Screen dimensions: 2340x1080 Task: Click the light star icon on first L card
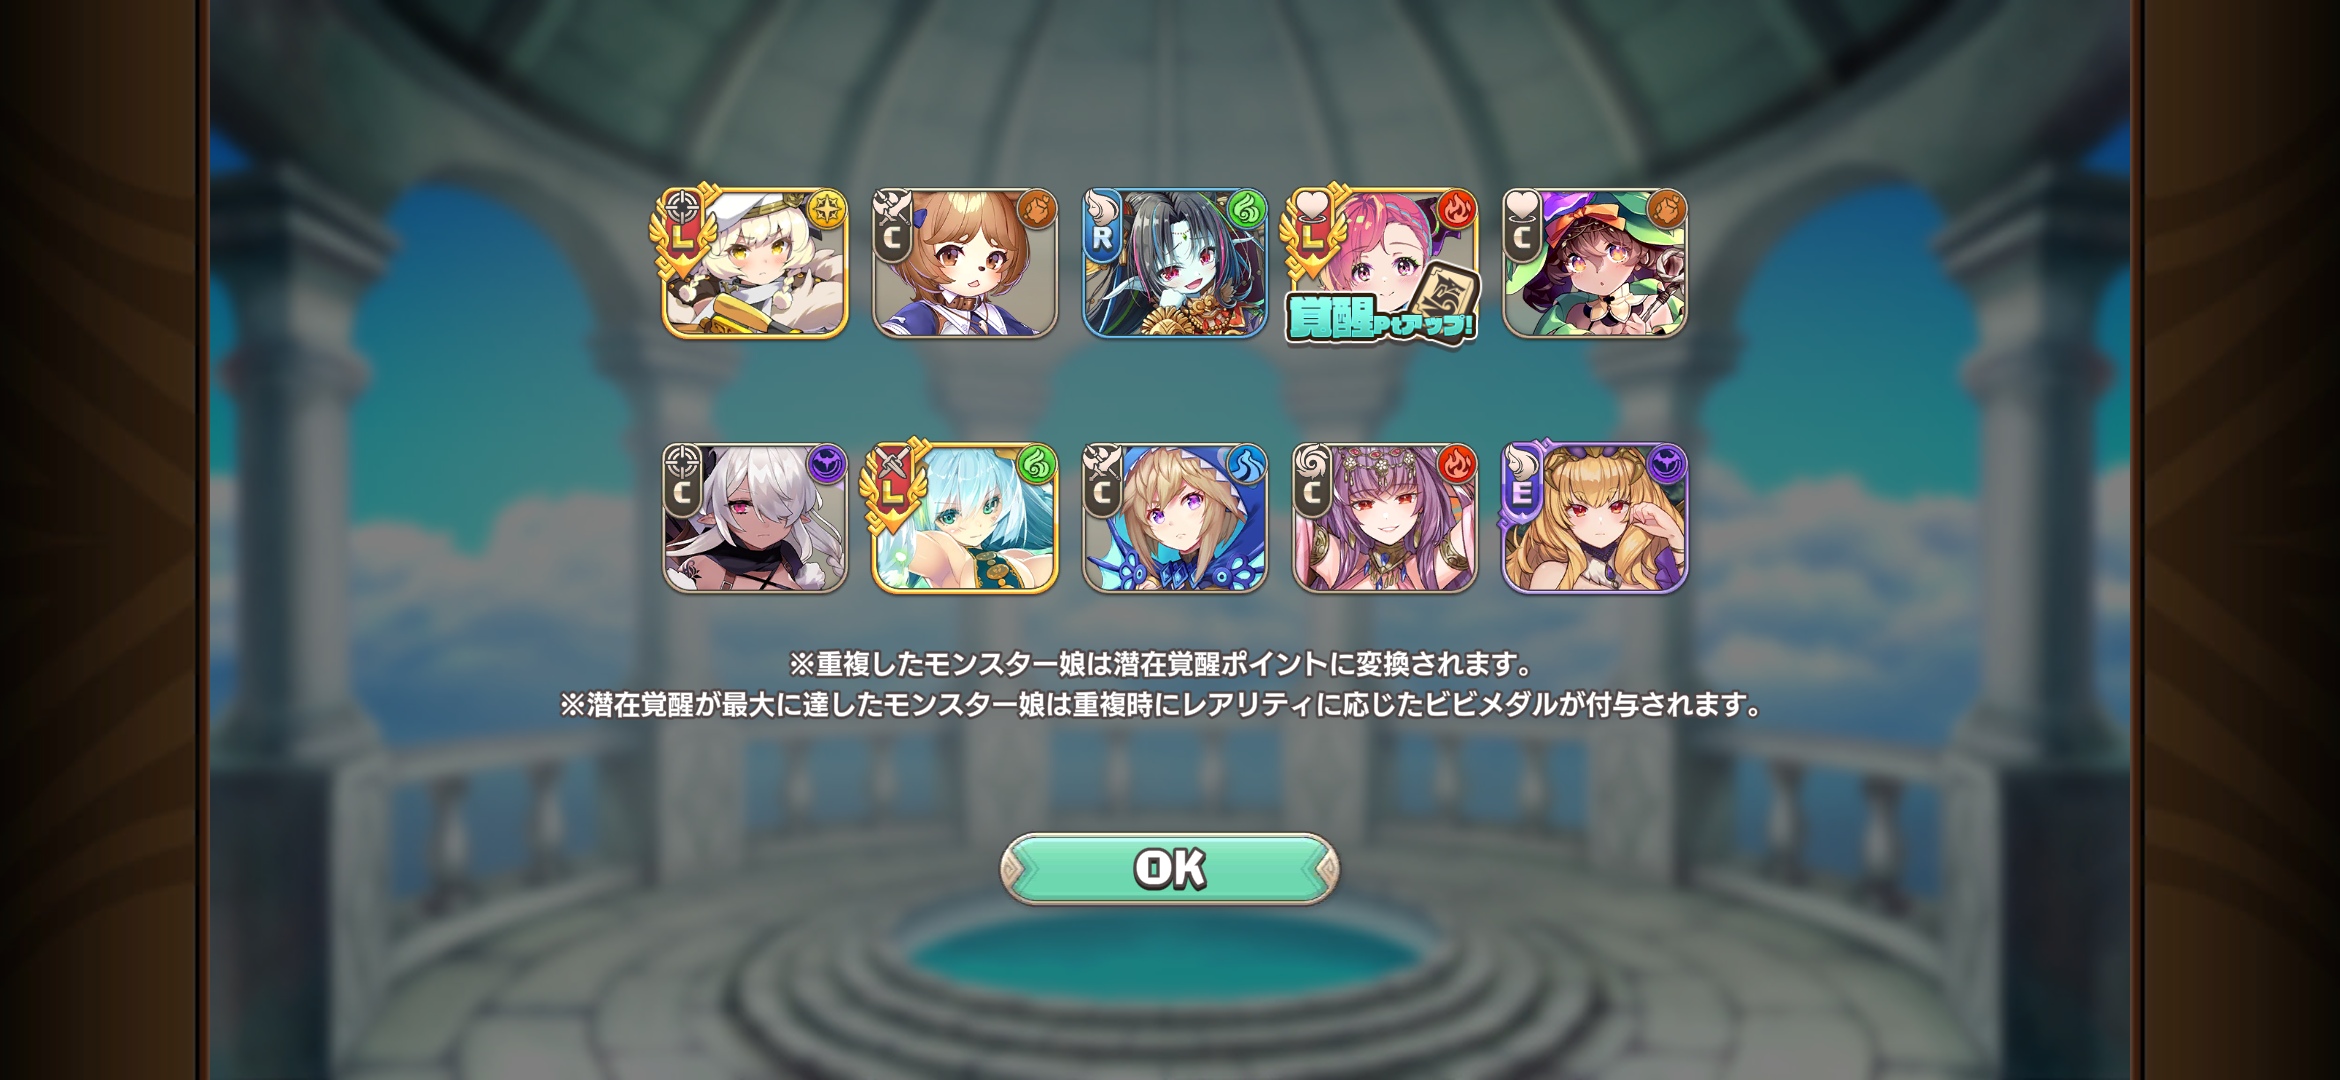point(827,210)
